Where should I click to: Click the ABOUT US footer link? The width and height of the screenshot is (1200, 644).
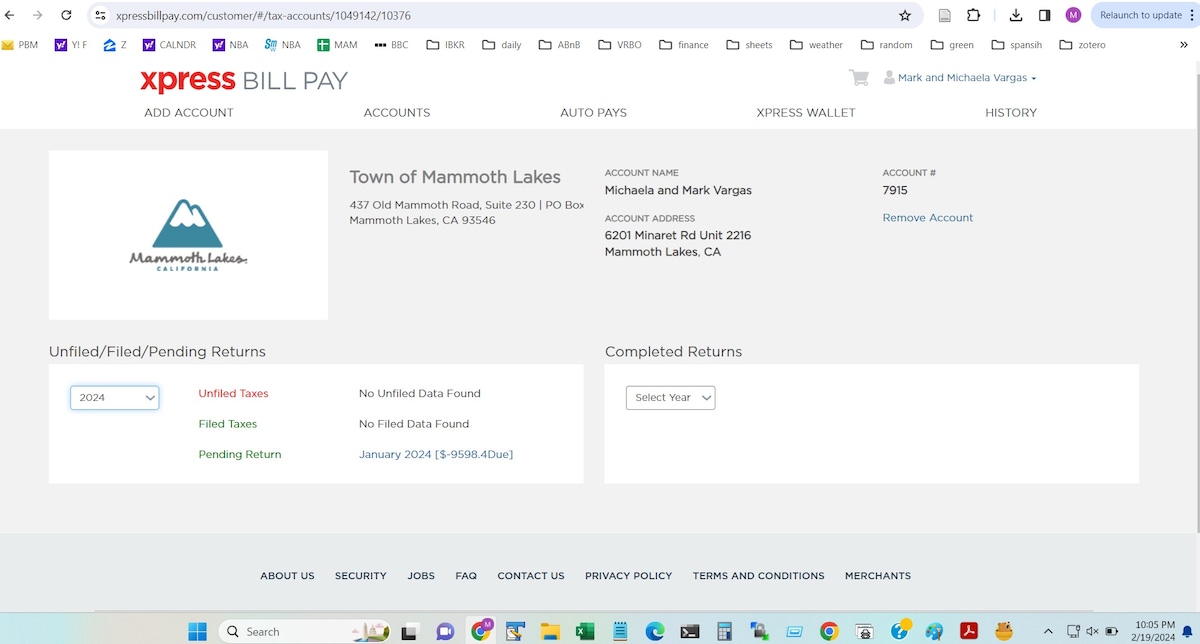[288, 576]
